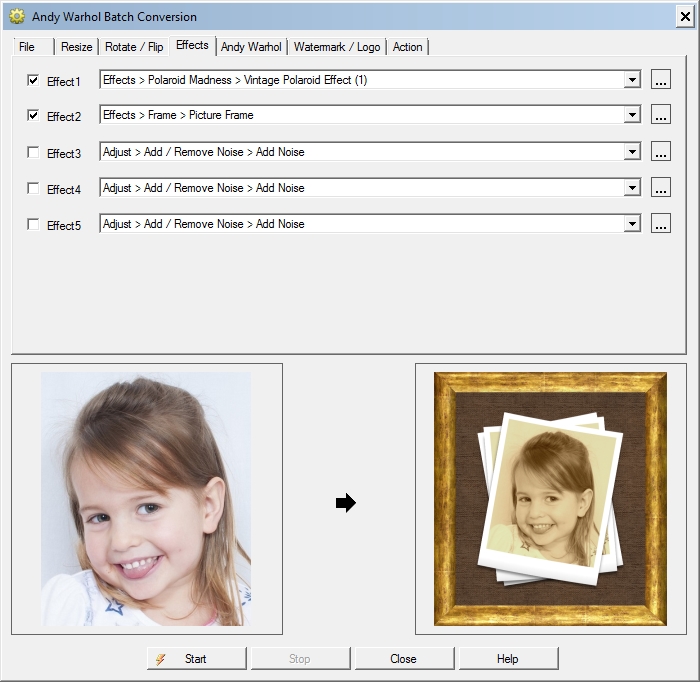
Task: Enable the Effect3 checkbox
Action: 33,152
